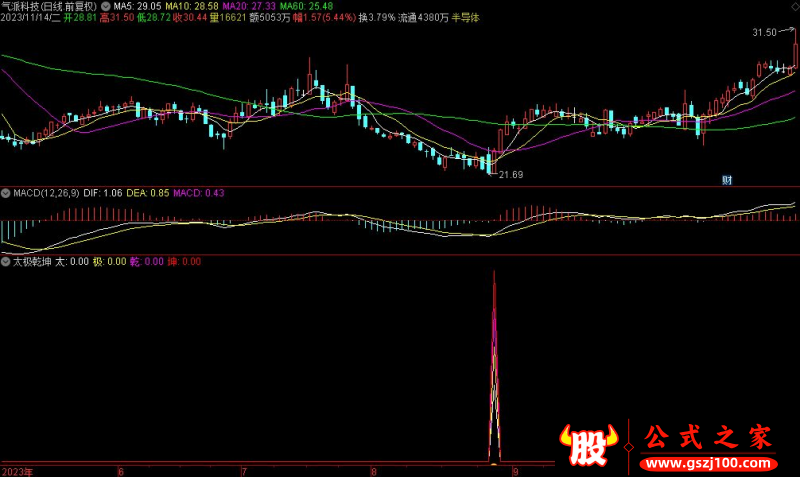Select the MA10 moving average label
Screen dimensions: 800x477
coord(192,7)
